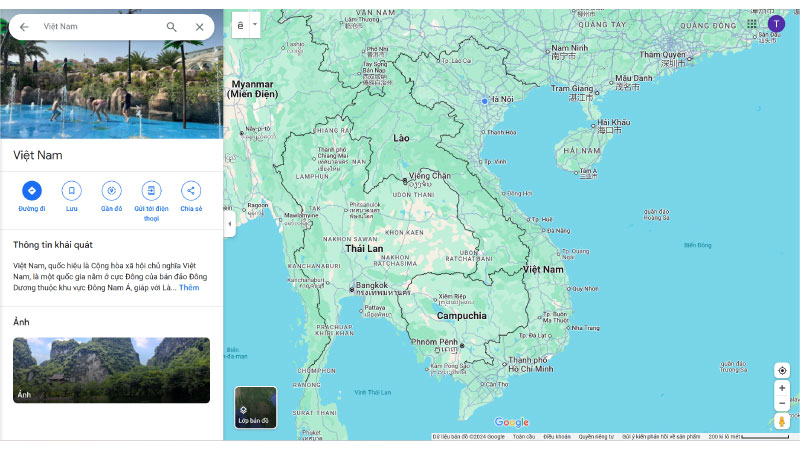Open the account avatar T

pos(776,23)
